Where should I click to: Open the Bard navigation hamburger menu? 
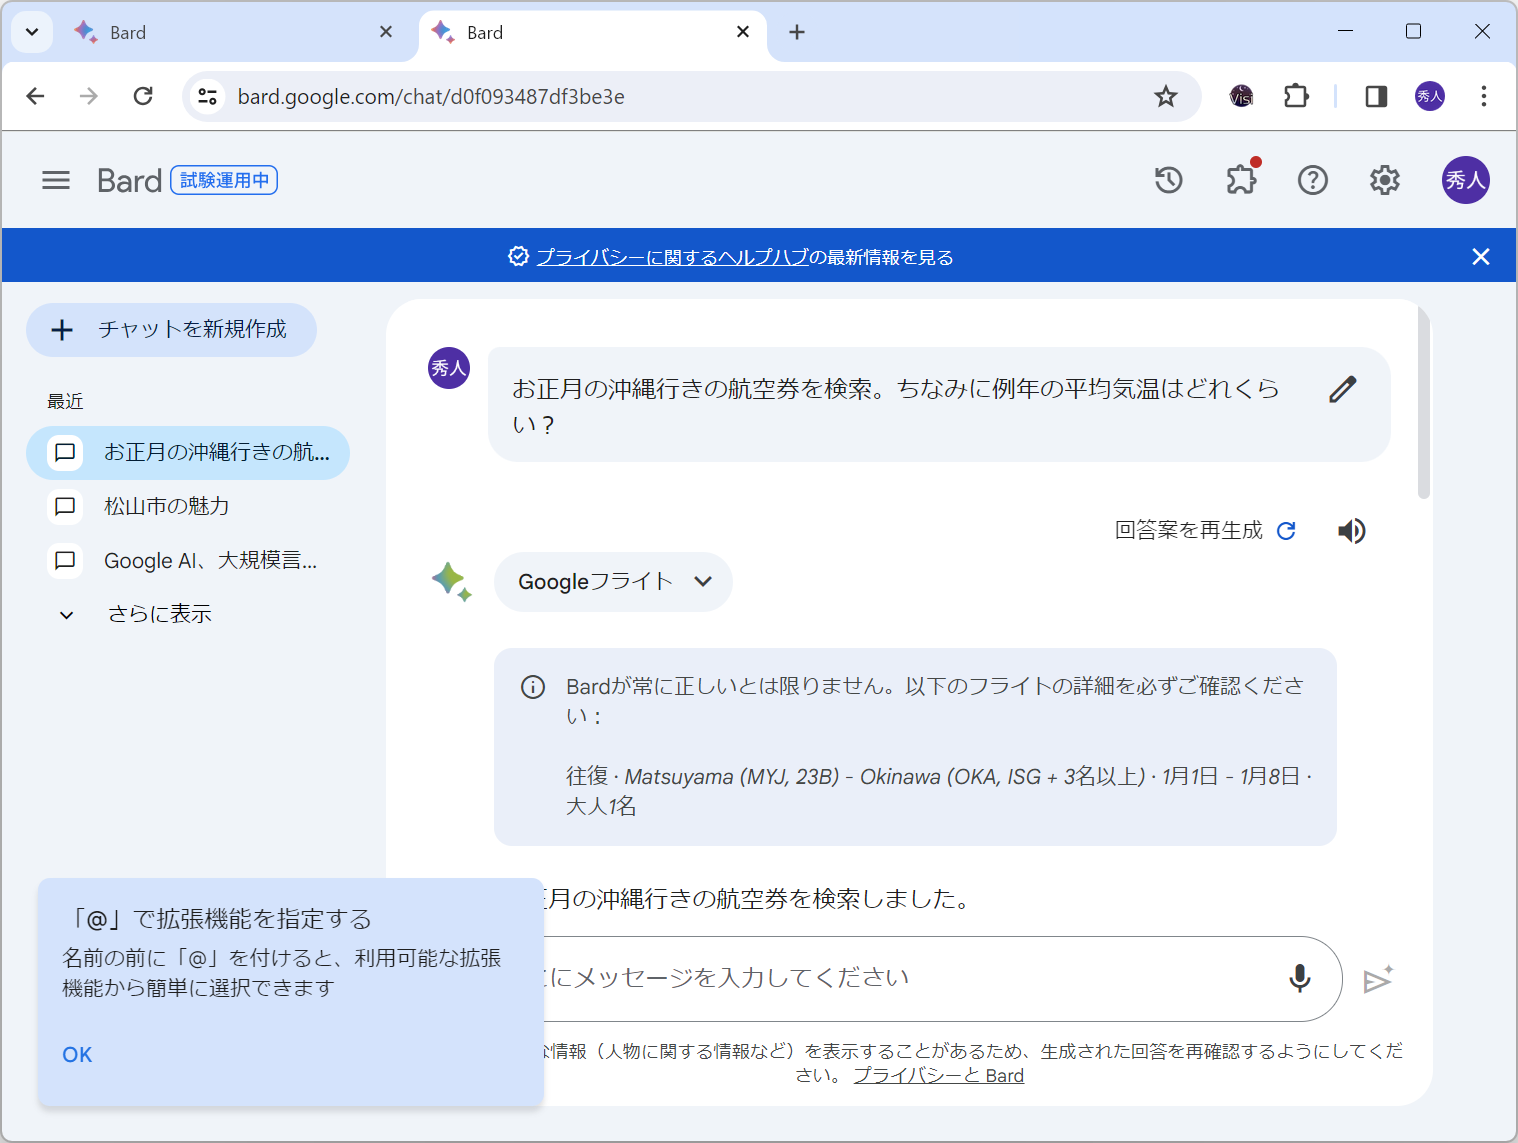[x=56, y=180]
